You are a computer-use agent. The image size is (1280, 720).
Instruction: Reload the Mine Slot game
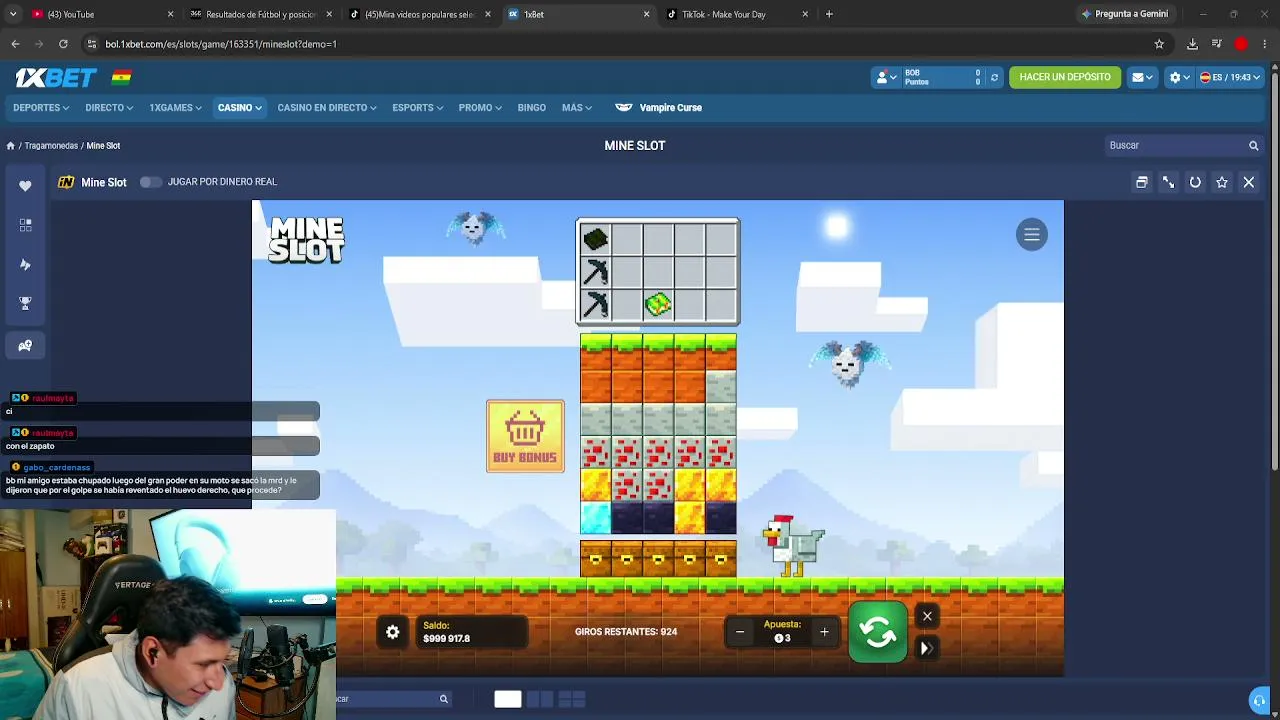tap(1195, 182)
